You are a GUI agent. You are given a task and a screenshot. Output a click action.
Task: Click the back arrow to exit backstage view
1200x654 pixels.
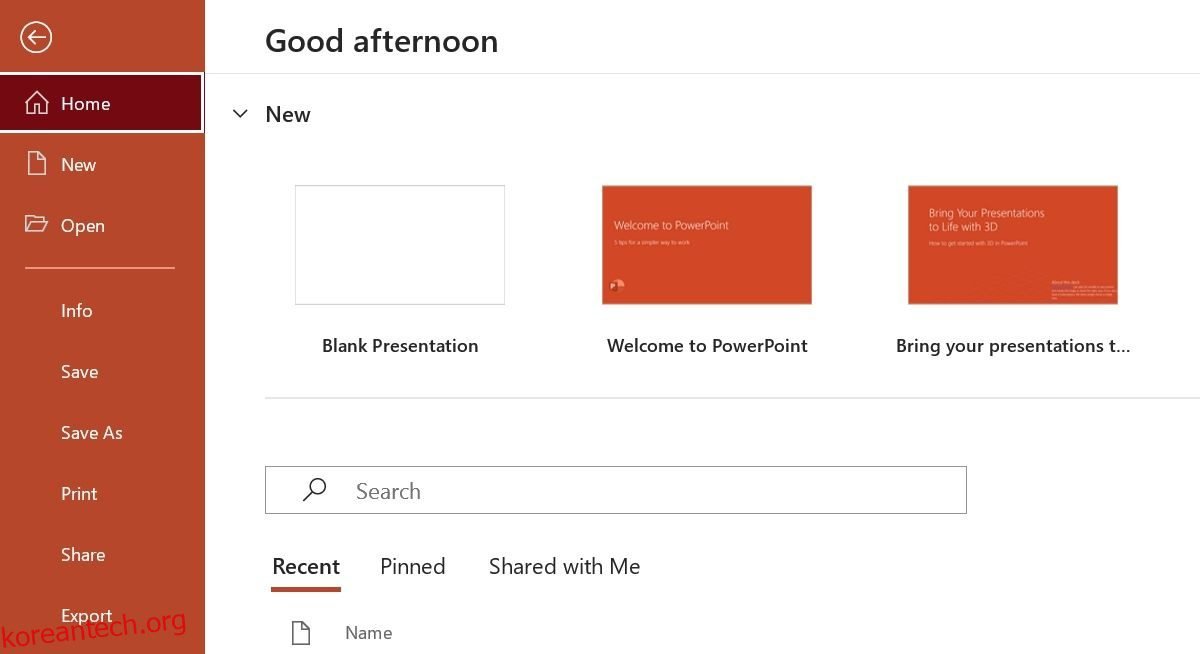pos(35,37)
